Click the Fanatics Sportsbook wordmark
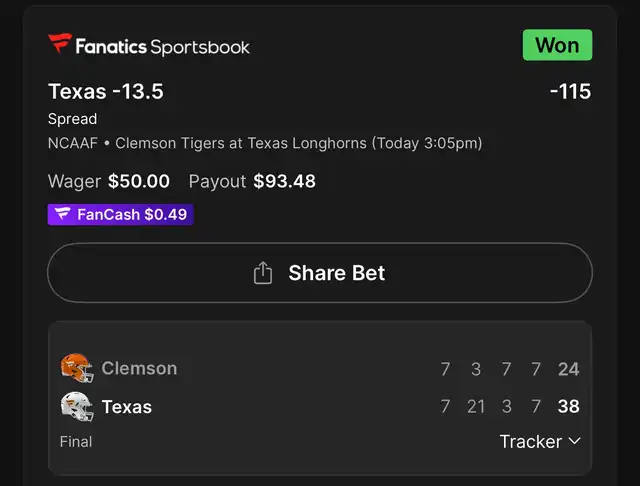The height and width of the screenshot is (486, 640). (x=162, y=47)
